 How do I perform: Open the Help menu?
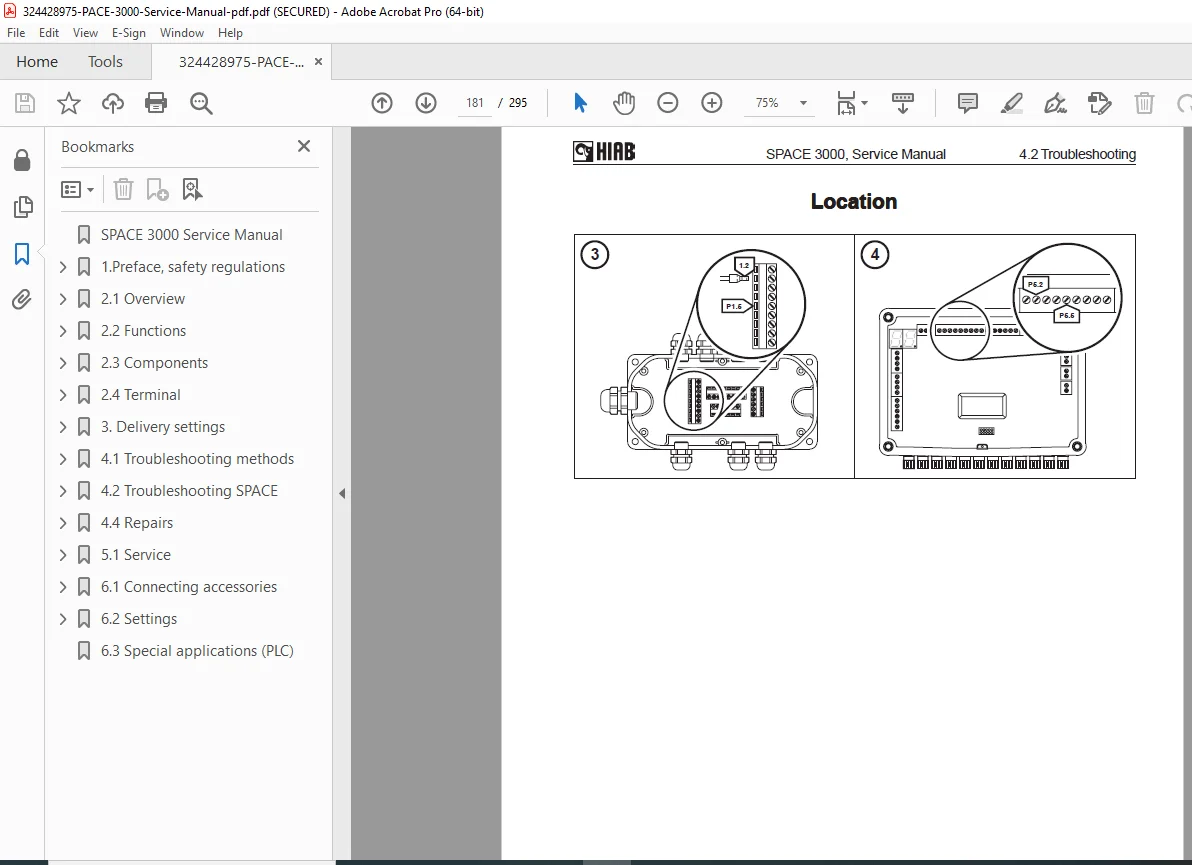tap(230, 33)
